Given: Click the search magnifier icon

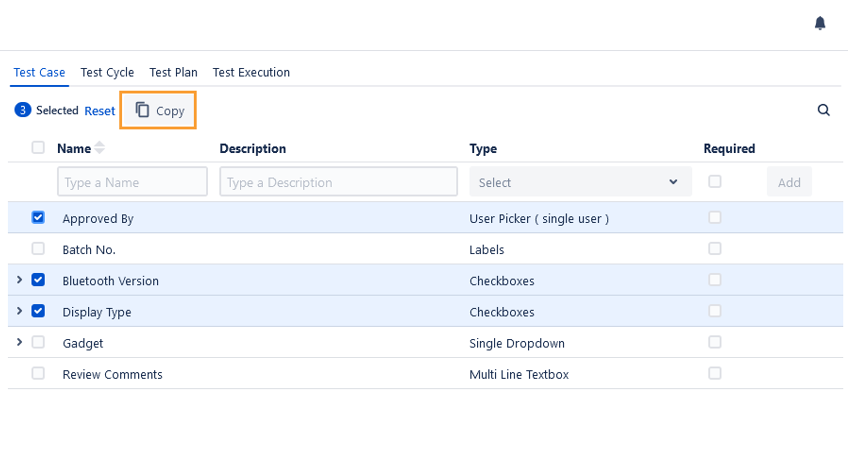Looking at the screenshot, I should point(824,110).
